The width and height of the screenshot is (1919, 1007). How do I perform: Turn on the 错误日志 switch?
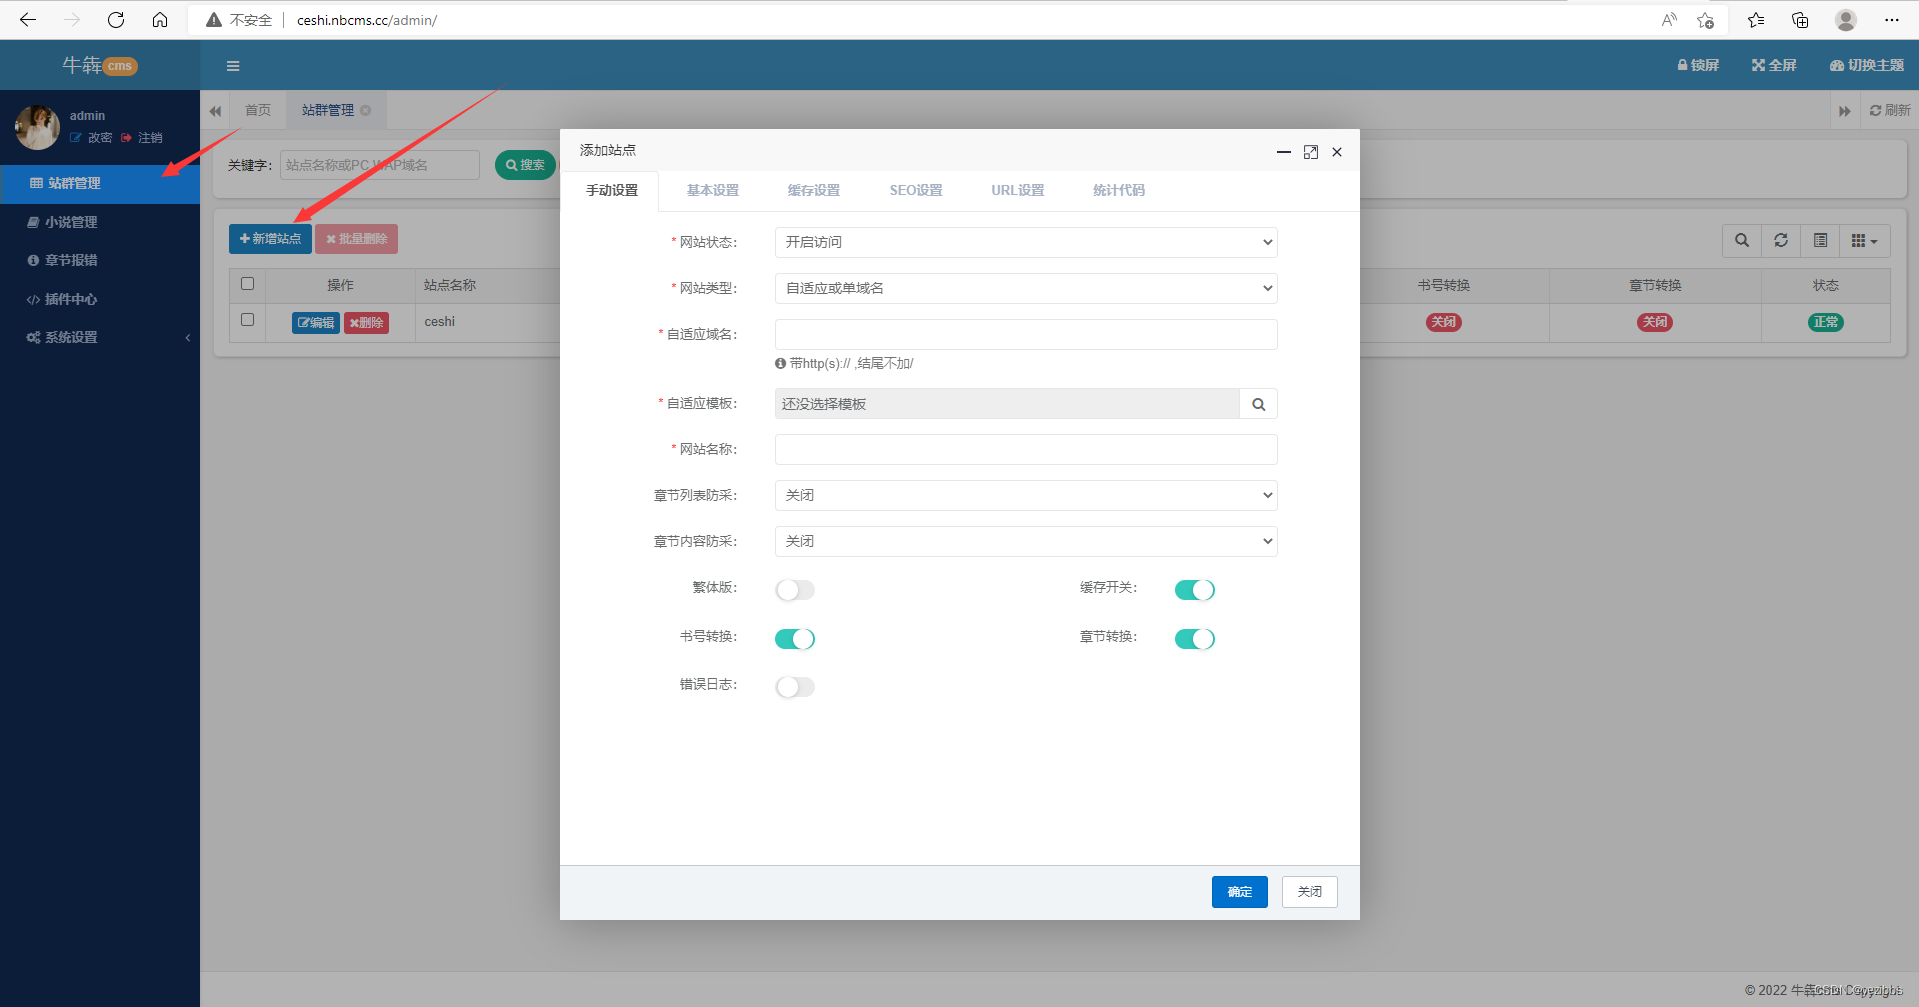pos(795,687)
